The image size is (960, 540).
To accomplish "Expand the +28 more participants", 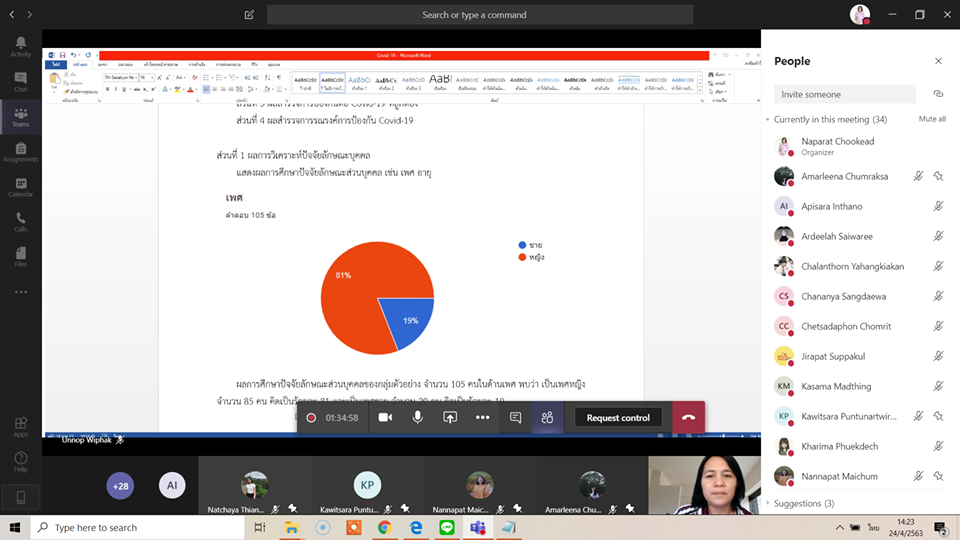I will click(121, 486).
